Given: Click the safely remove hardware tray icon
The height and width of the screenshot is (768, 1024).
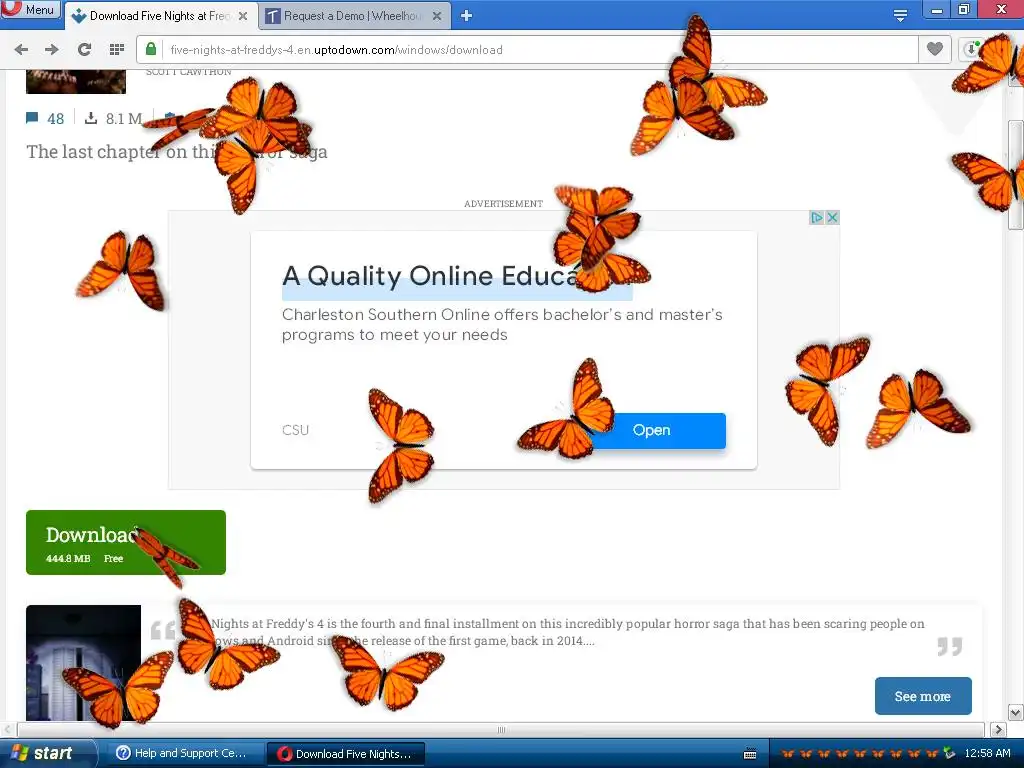Looking at the screenshot, I should 949,753.
